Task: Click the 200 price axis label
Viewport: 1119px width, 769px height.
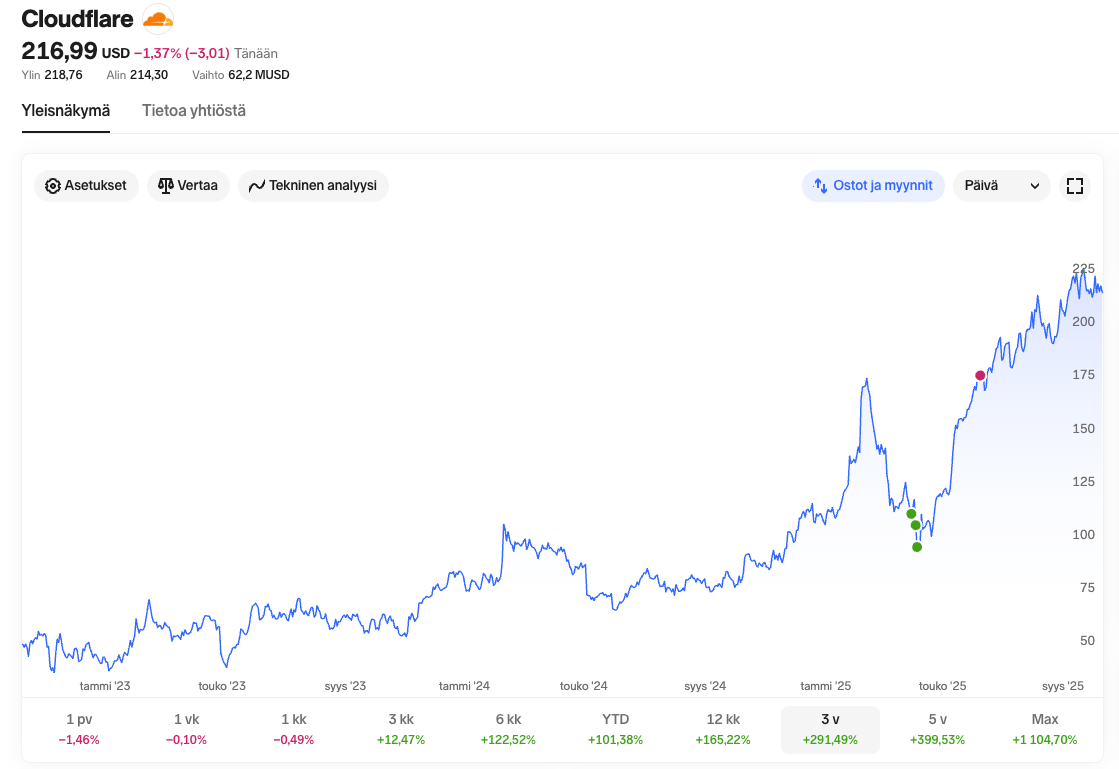Action: tap(1083, 322)
